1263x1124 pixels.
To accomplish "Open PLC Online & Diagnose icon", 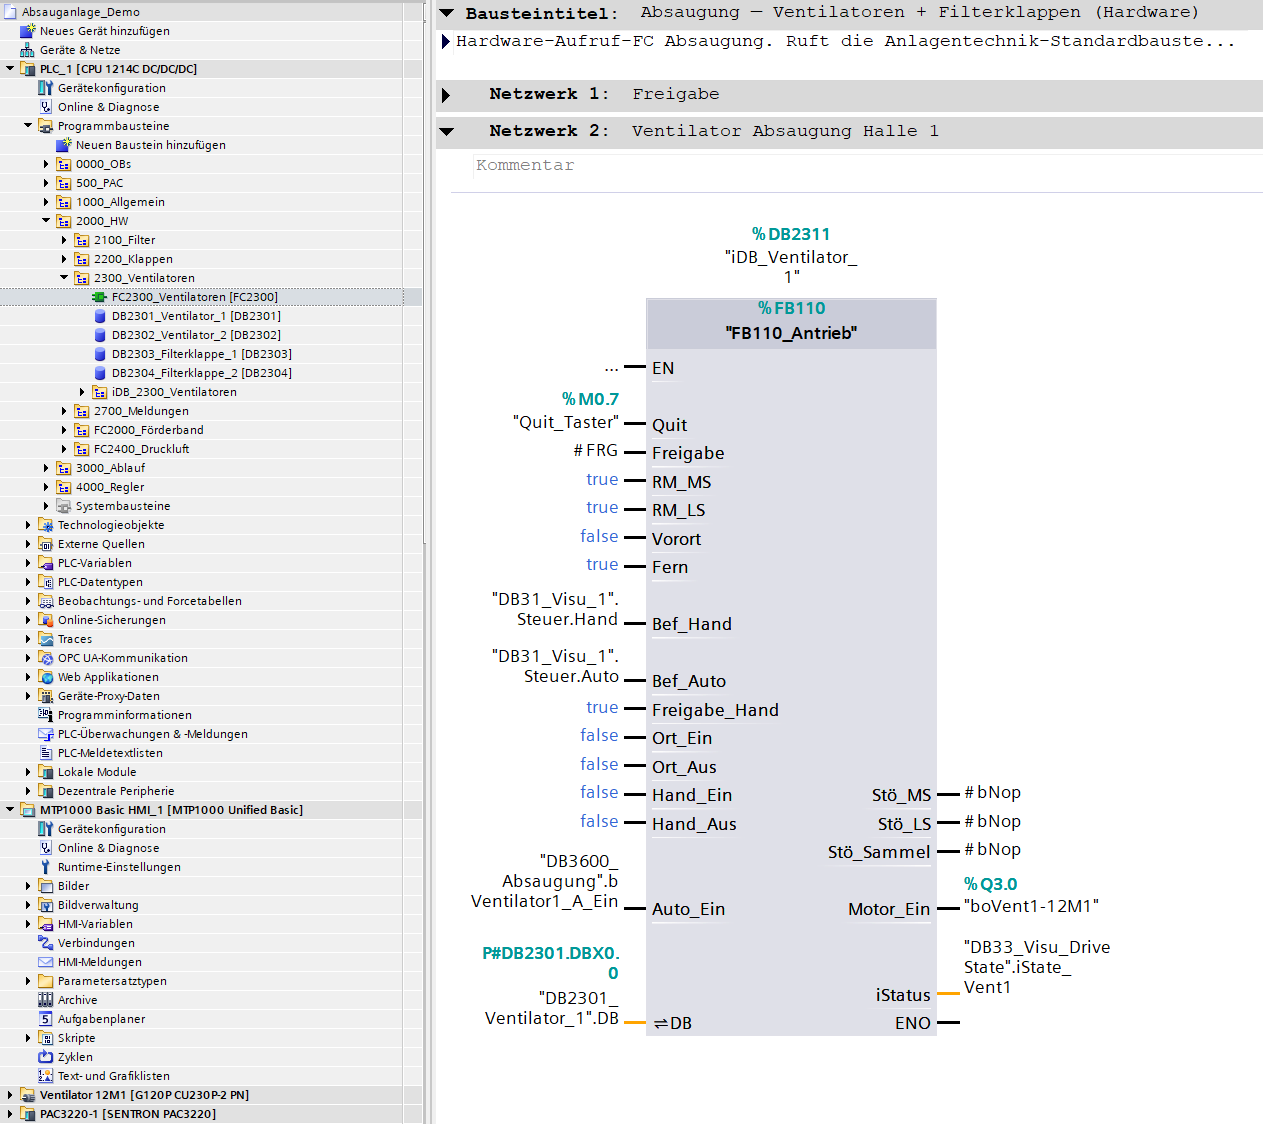I will [45, 107].
